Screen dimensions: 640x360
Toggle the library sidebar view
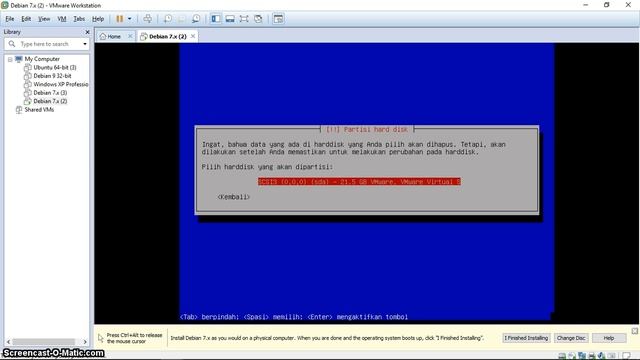click(216, 19)
